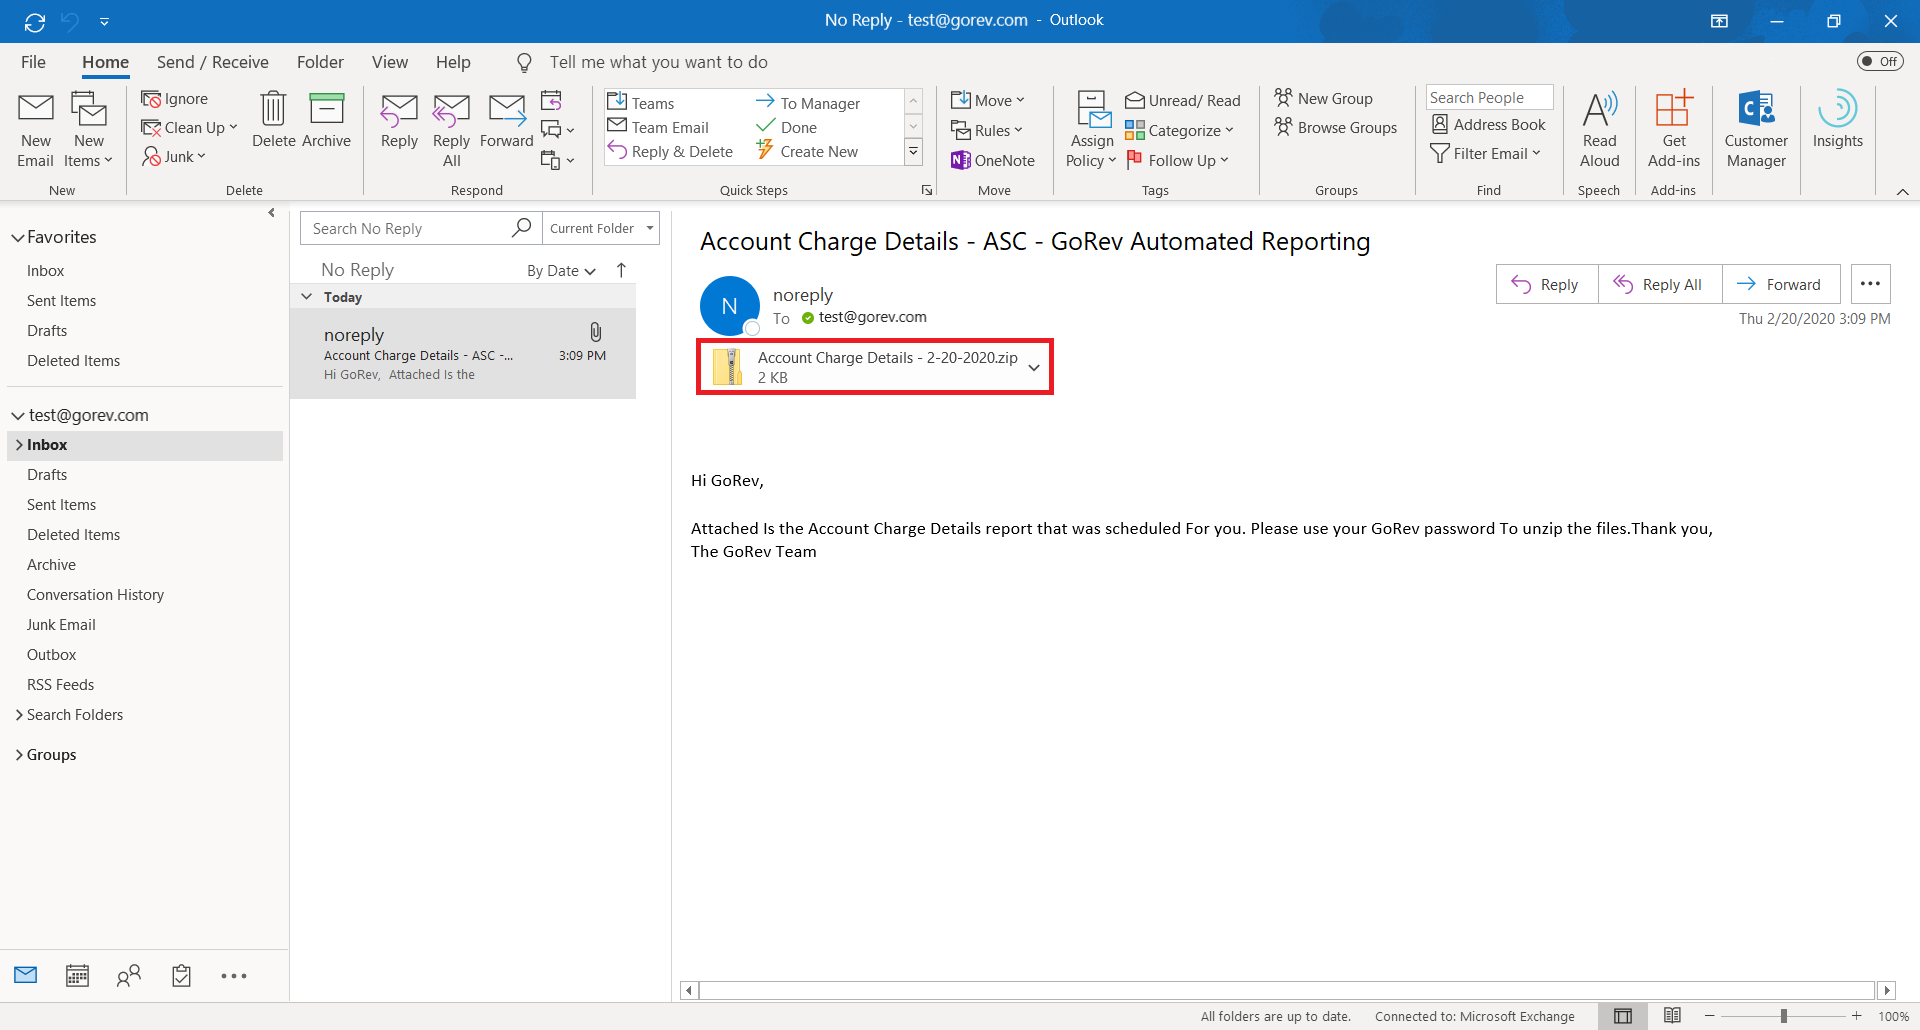Screen dimensions: 1920x1030
Task: Switch to People view icon
Action: click(x=129, y=976)
